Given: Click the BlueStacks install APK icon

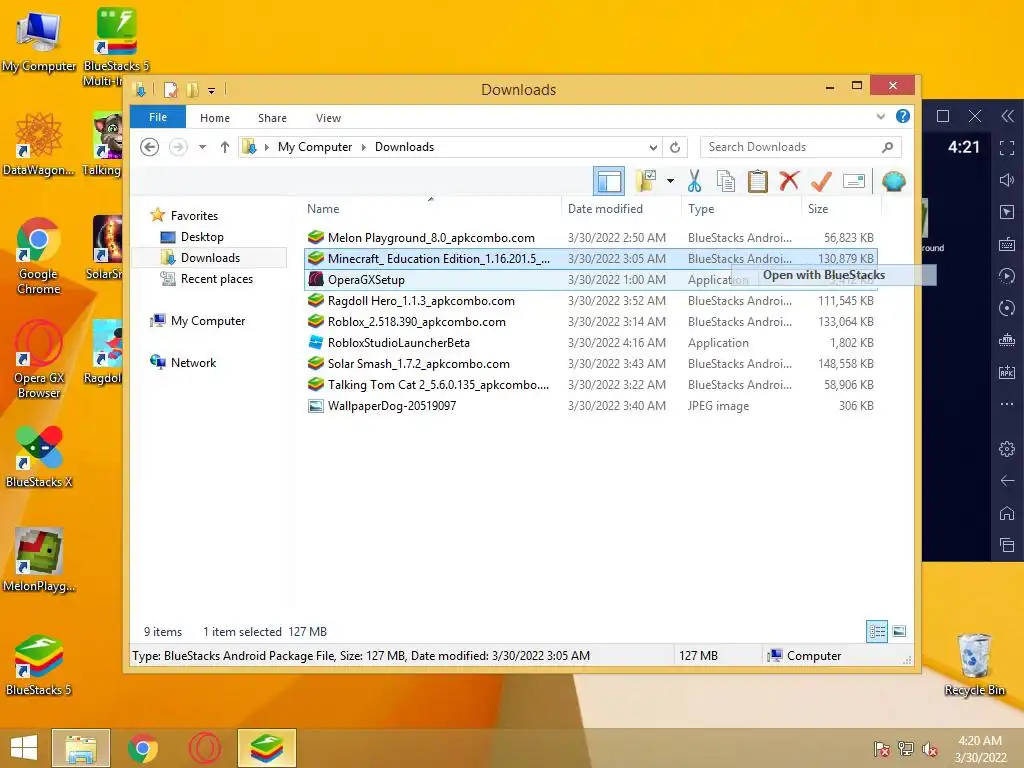Looking at the screenshot, I should coord(1007,372).
